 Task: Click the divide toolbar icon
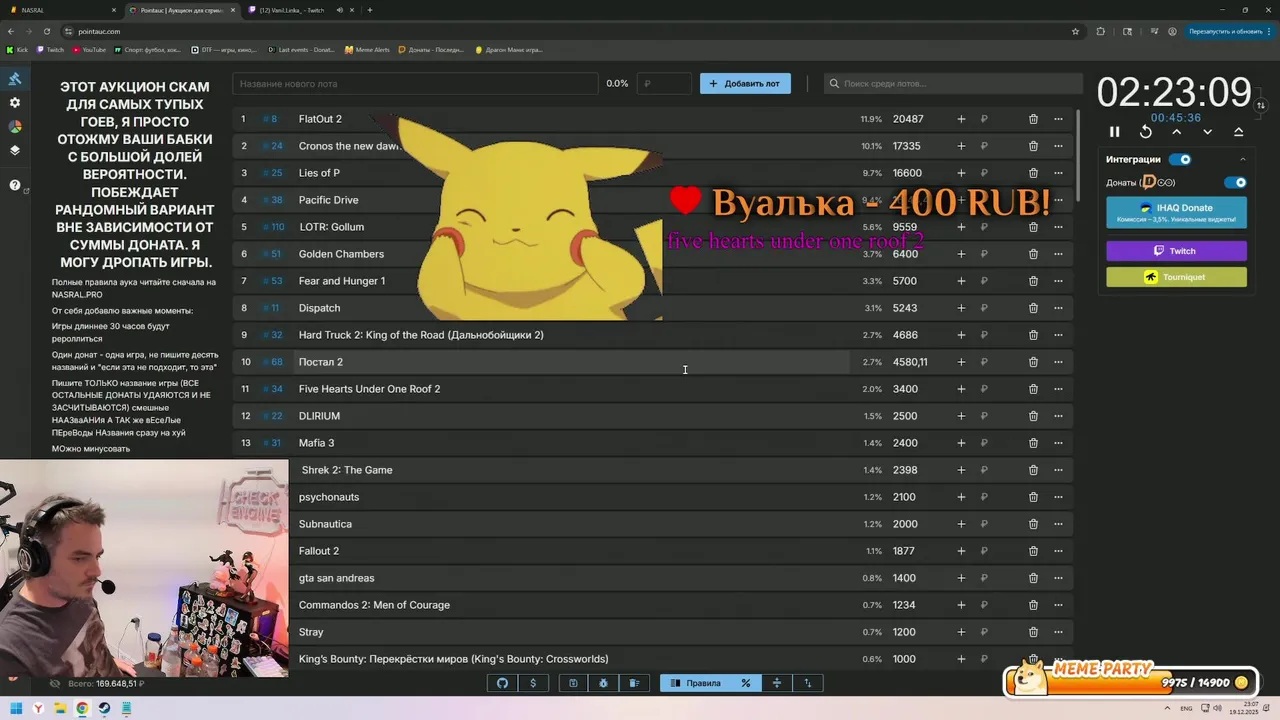(777, 683)
